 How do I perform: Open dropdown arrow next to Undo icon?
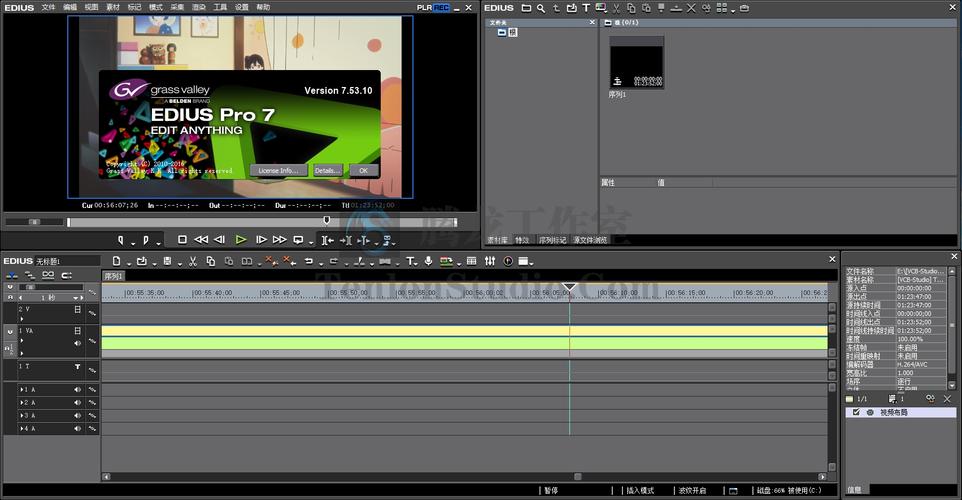[321, 264]
